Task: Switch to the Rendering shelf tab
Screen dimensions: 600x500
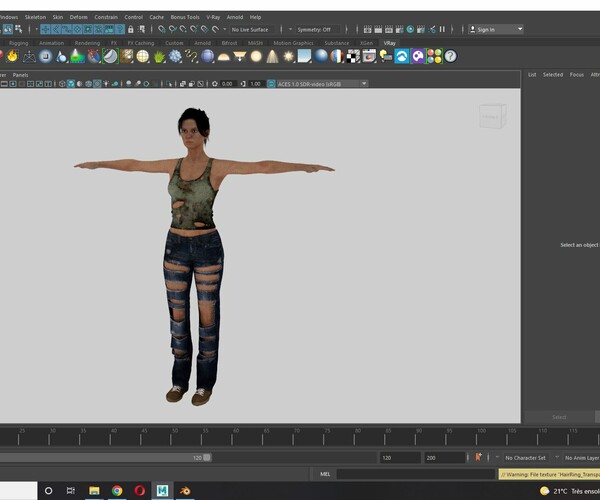Action: point(87,43)
